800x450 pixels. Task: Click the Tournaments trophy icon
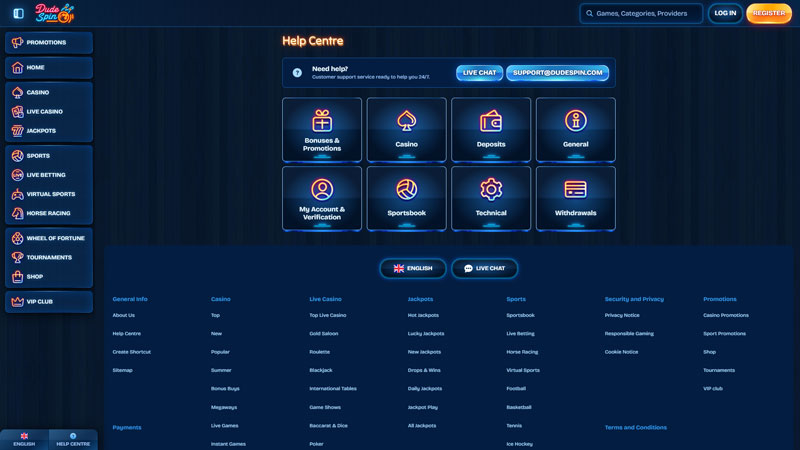[x=17, y=257]
